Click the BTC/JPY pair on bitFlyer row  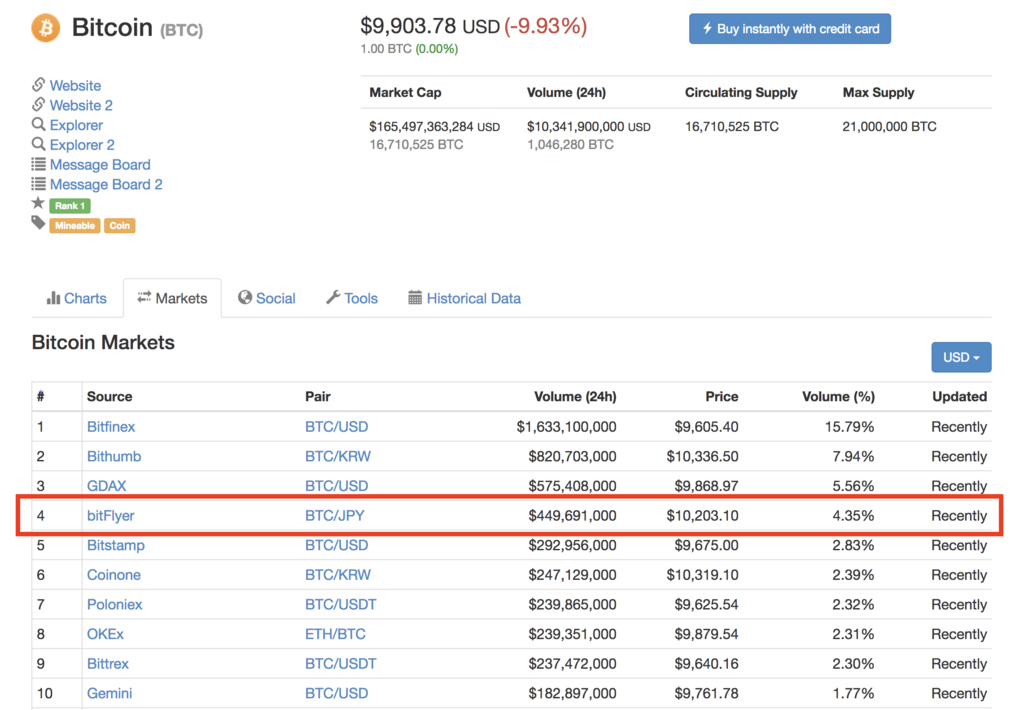[334, 515]
